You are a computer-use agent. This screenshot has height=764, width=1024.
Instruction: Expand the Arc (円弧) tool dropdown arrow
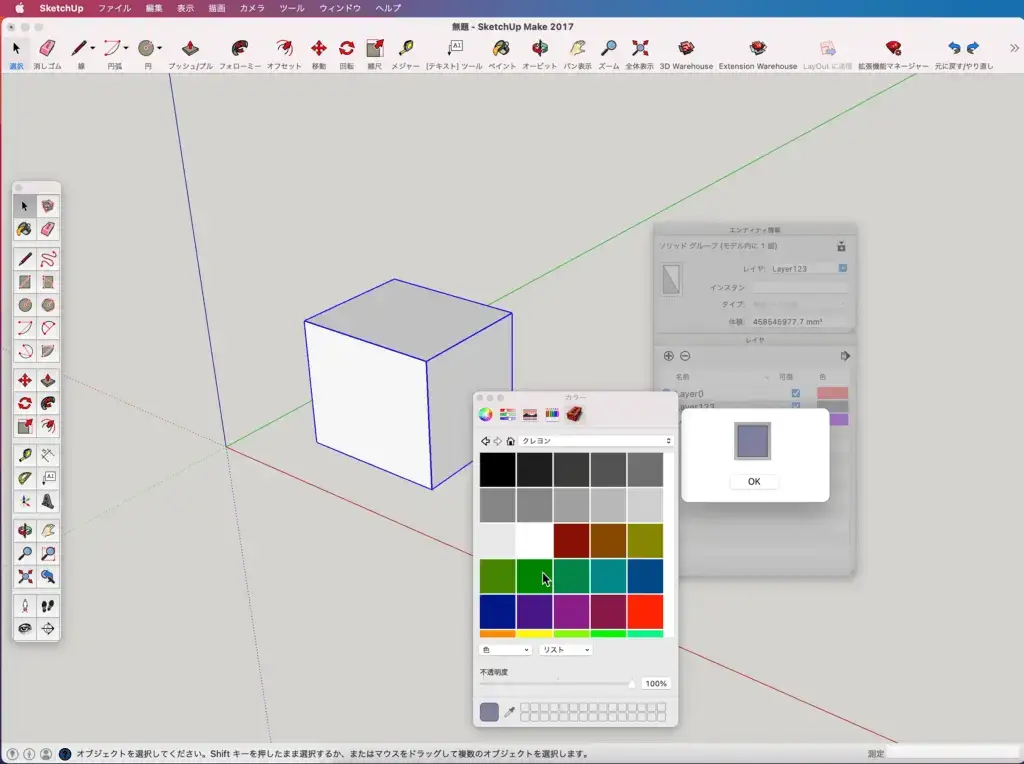click(126, 48)
